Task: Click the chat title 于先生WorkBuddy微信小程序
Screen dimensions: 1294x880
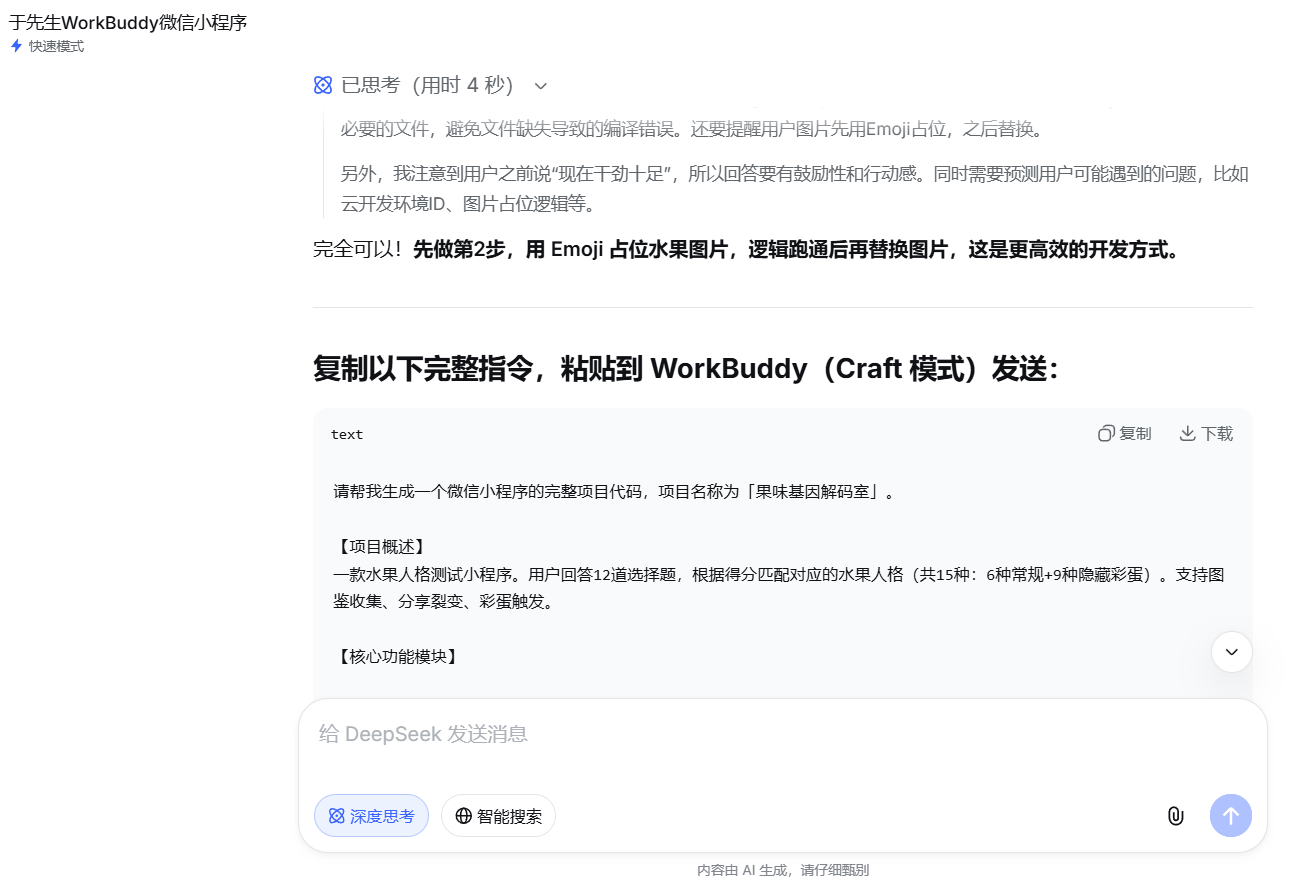Action: [128, 22]
